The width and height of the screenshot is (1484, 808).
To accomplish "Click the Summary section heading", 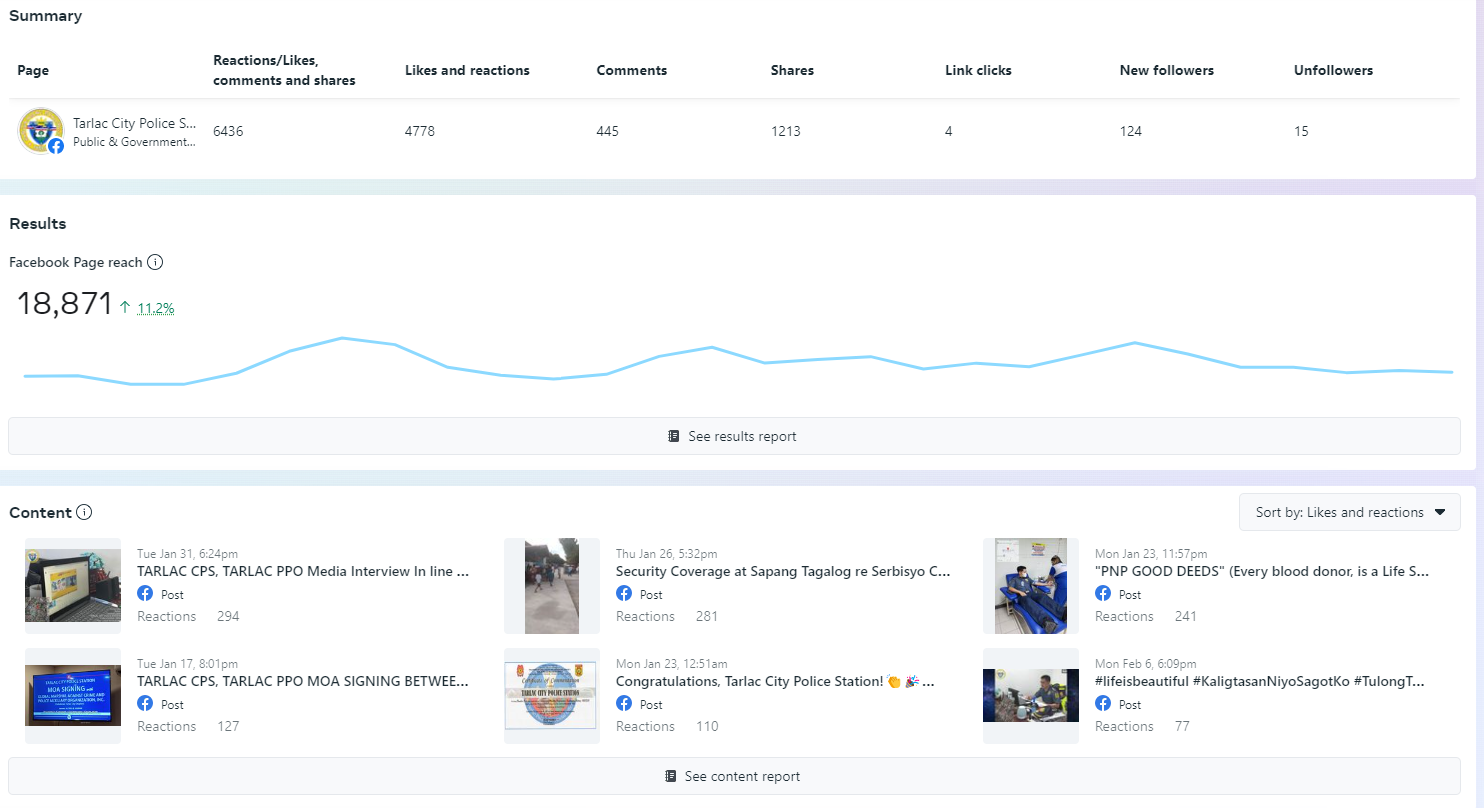I will coord(46,16).
